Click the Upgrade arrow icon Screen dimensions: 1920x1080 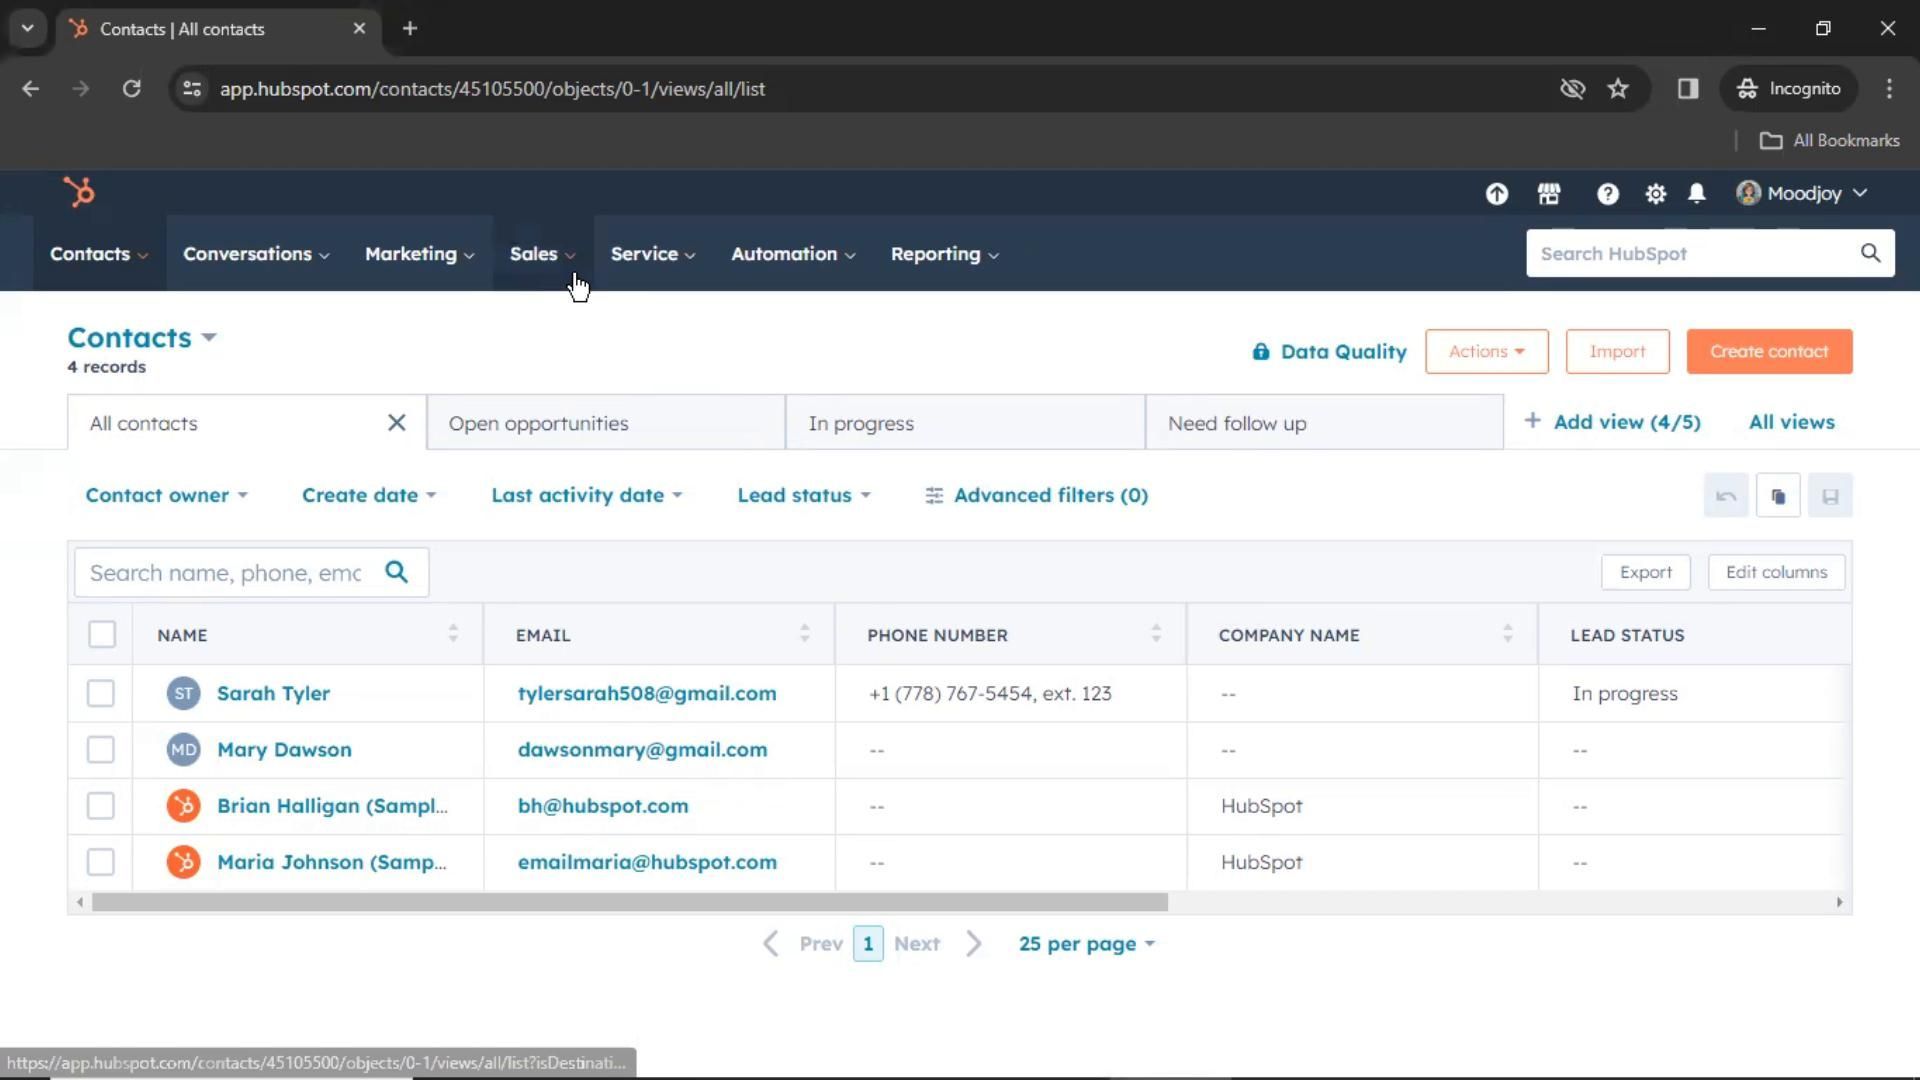point(1496,194)
